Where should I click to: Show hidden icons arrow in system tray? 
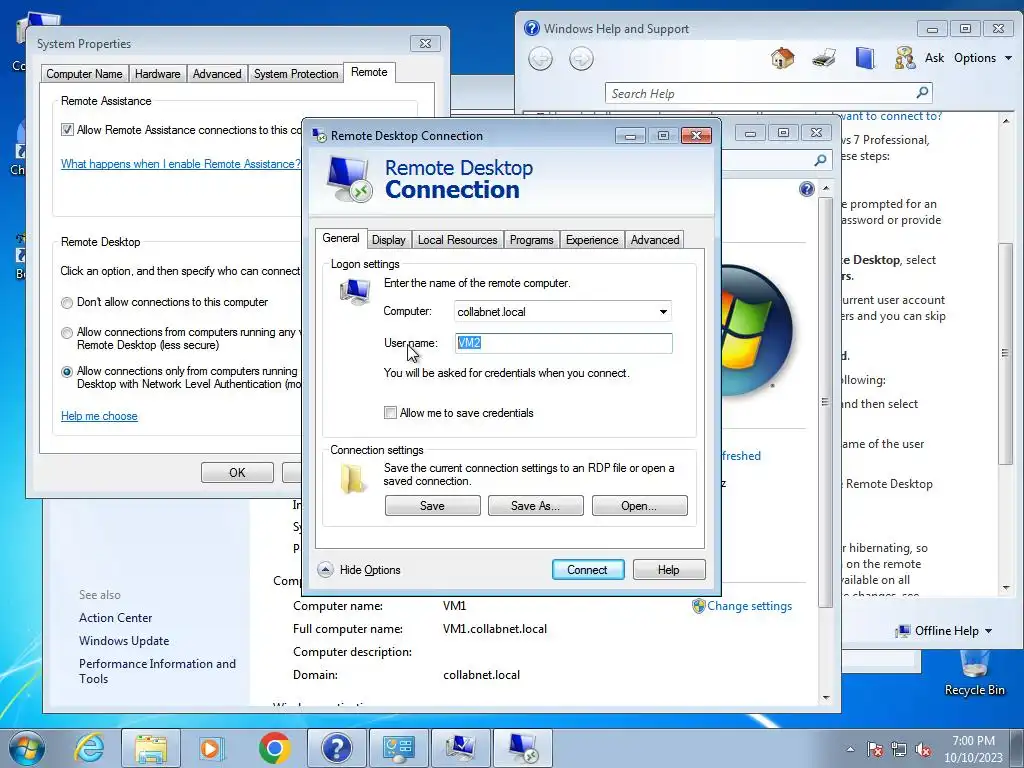(850, 750)
